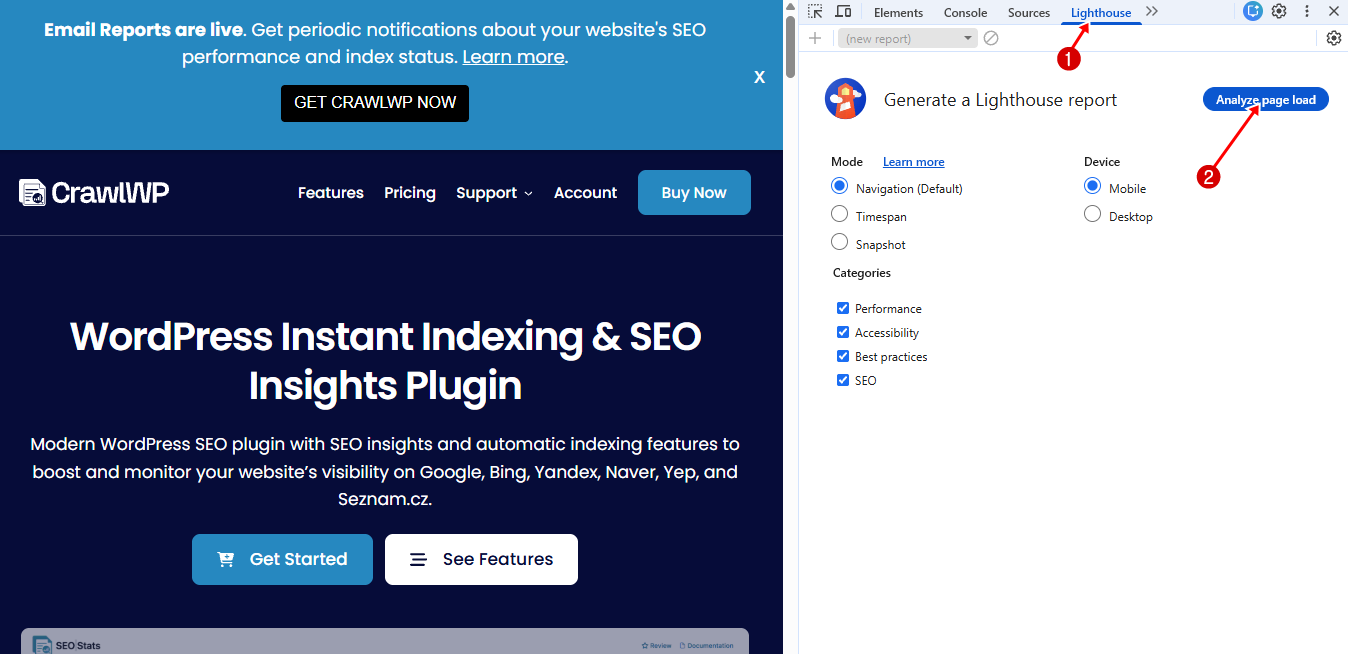Select Timespan mode

(840, 214)
